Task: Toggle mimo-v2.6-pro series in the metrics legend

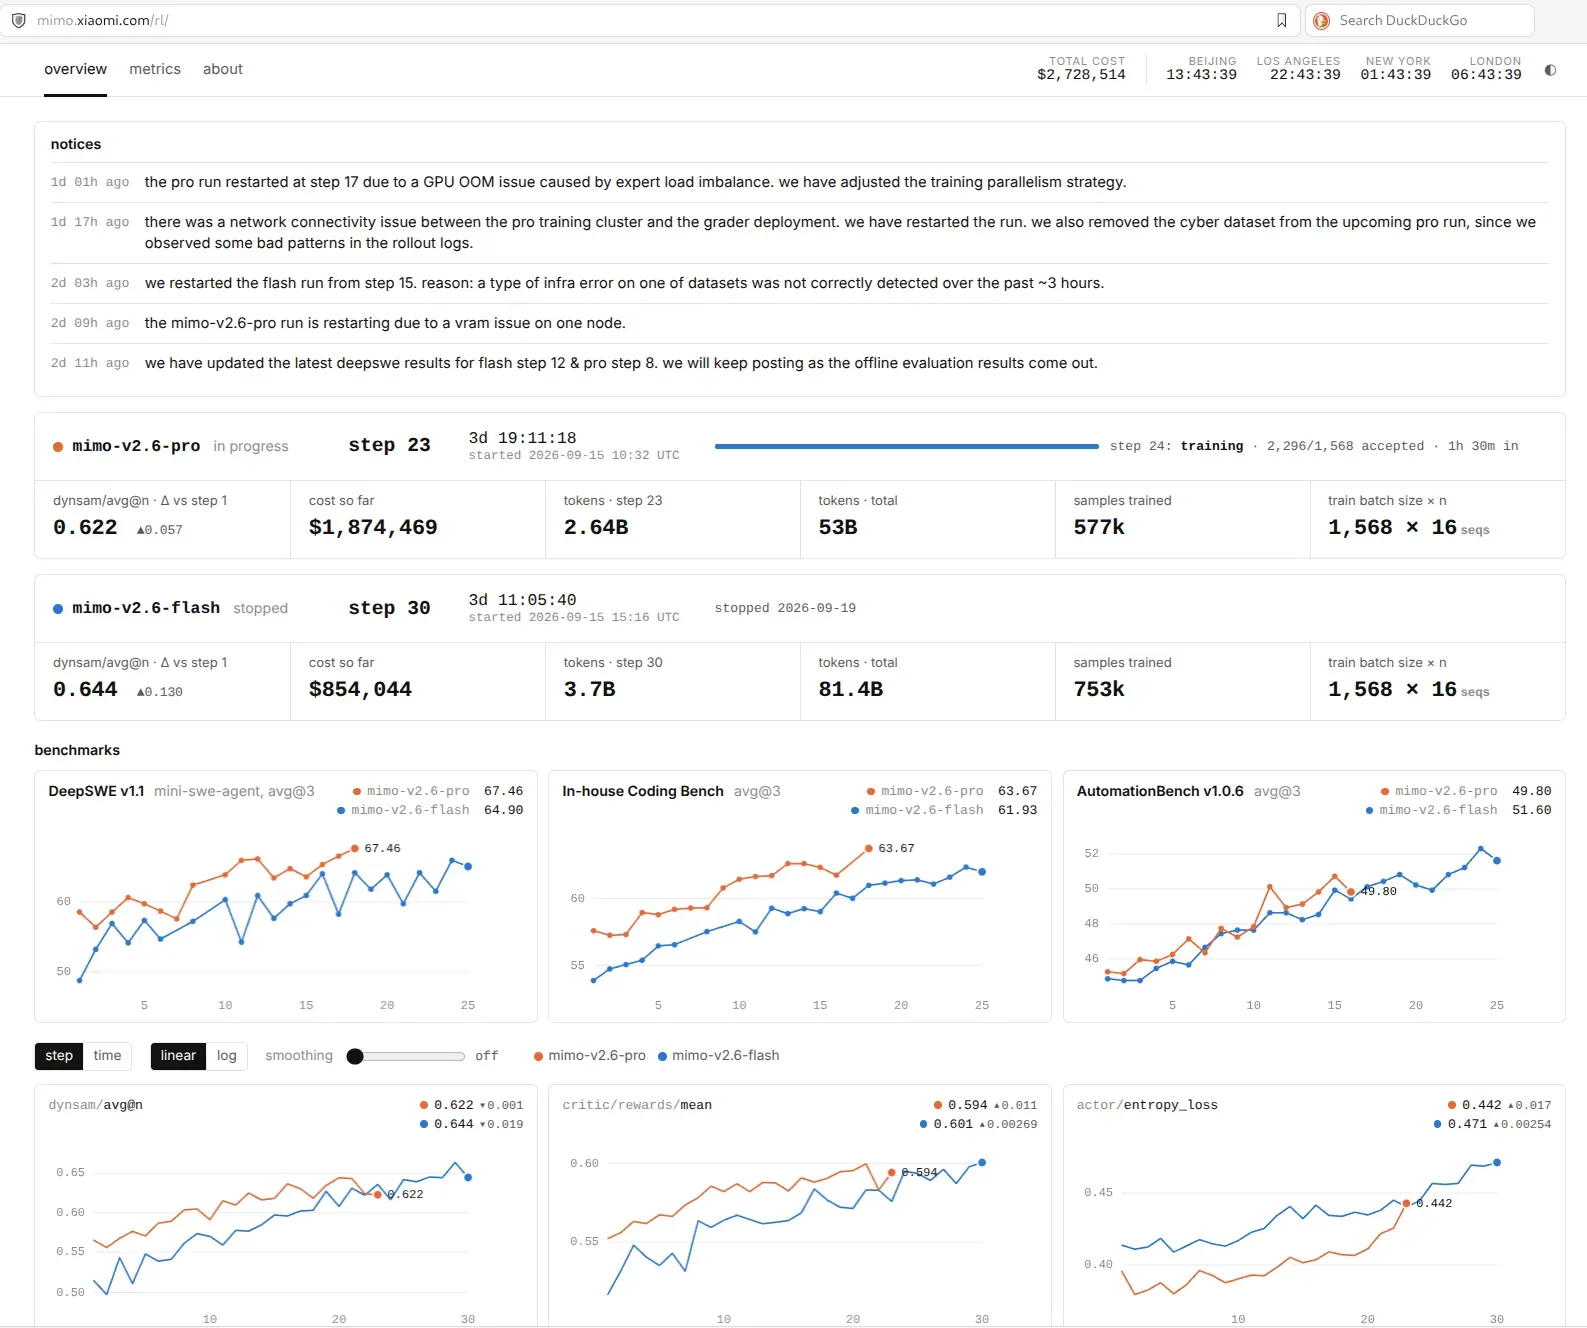Action: 590,1056
